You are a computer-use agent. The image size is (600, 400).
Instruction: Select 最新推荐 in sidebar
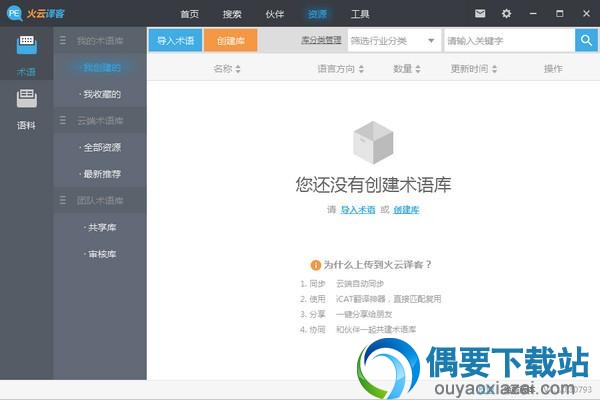[100, 174]
